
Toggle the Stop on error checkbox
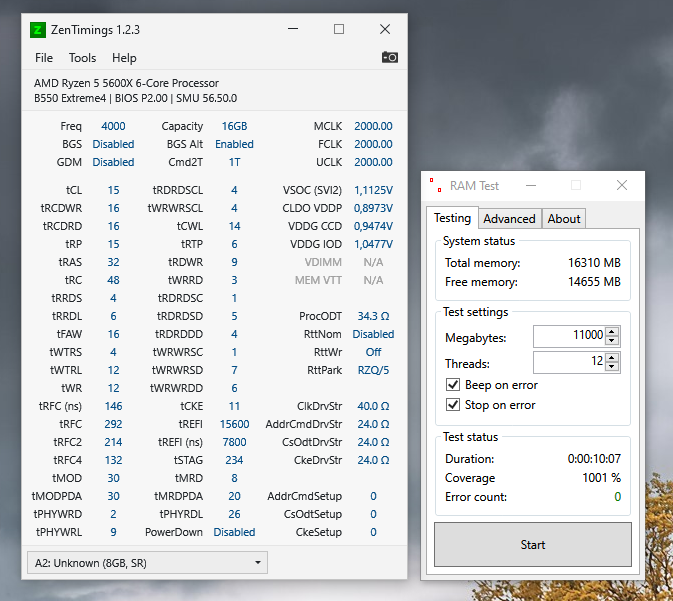[x=453, y=404]
